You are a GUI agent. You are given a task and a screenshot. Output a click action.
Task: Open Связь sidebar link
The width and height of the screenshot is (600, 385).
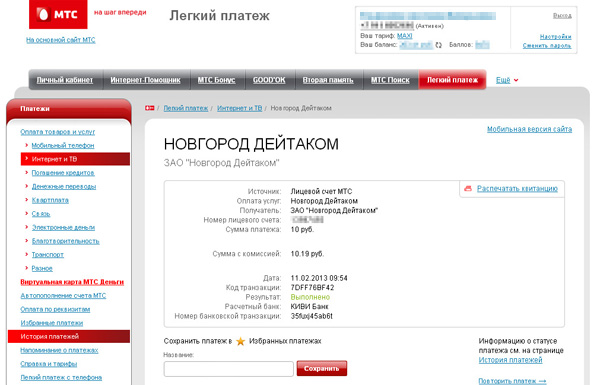pyautogui.click(x=41, y=214)
